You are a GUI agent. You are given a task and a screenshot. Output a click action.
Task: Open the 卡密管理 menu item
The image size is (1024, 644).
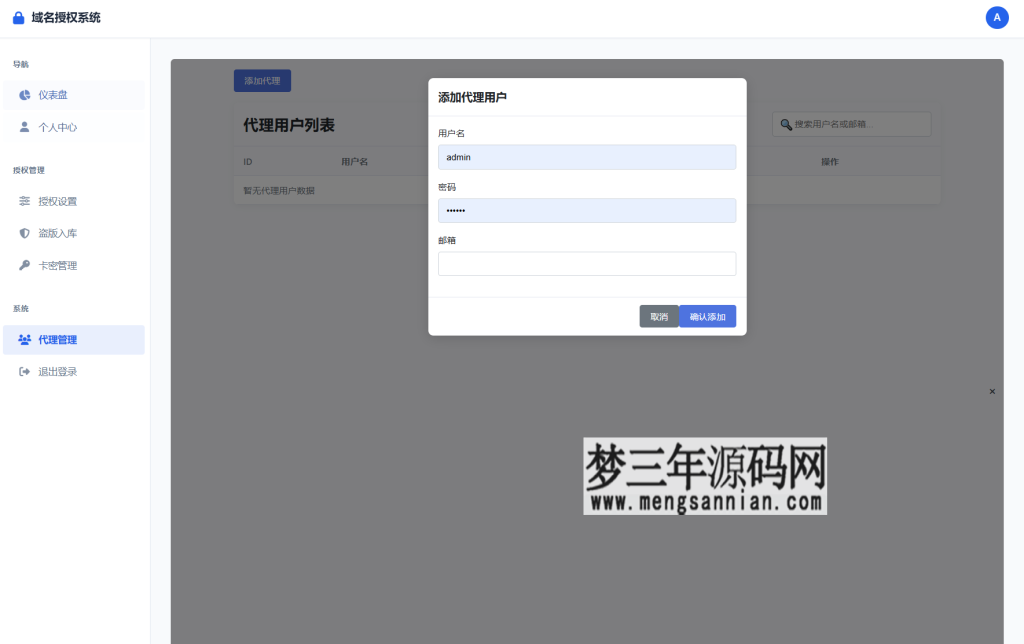coord(59,264)
